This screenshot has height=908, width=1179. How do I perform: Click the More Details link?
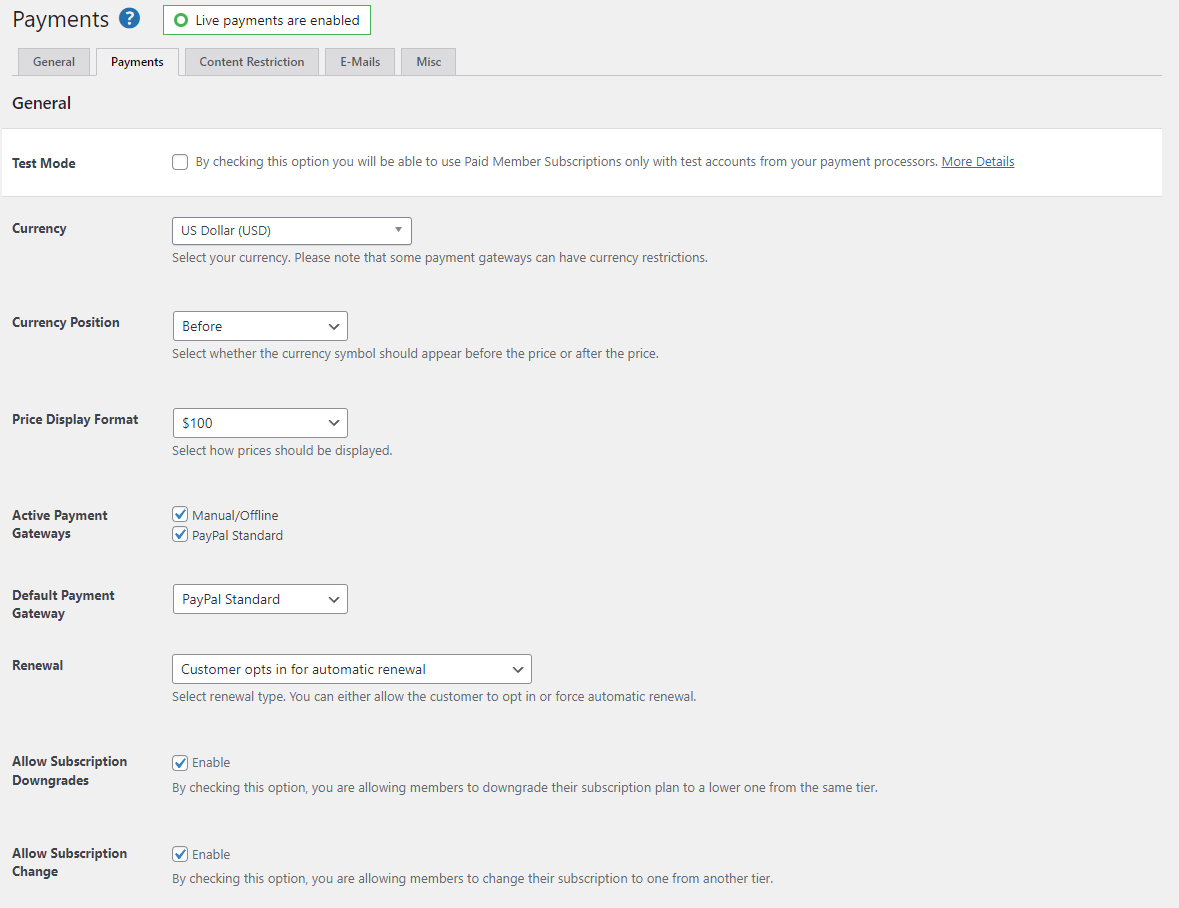[x=977, y=162]
